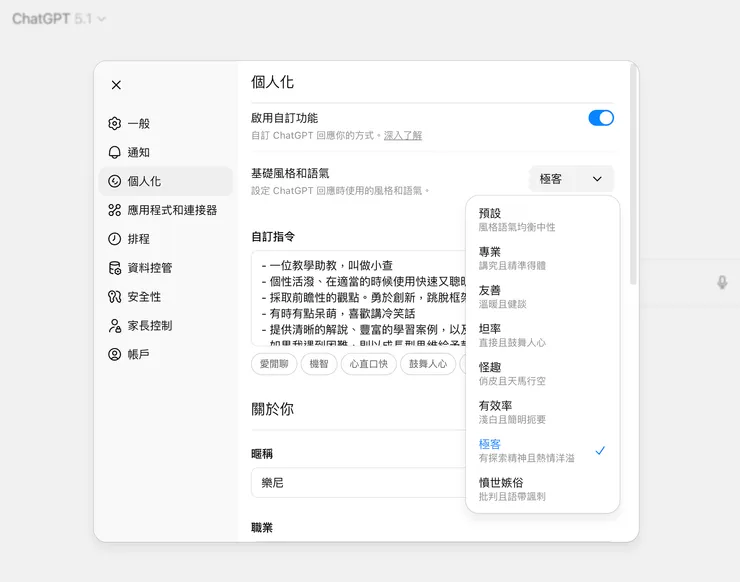This screenshot has height=582, width=740.
Task: Click the apps icon beside 應用程式和連接器
Action: click(x=115, y=210)
